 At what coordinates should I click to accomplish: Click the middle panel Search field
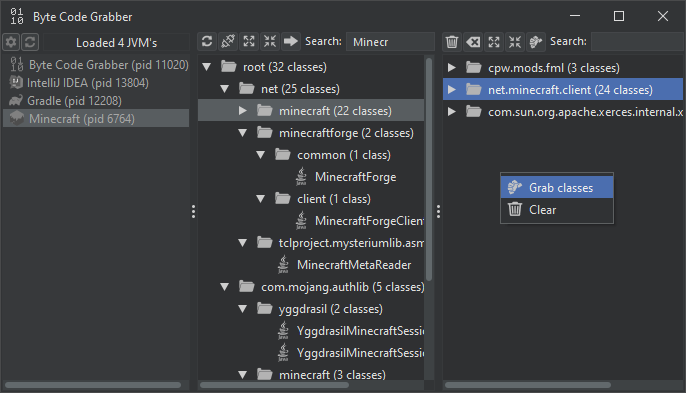390,42
